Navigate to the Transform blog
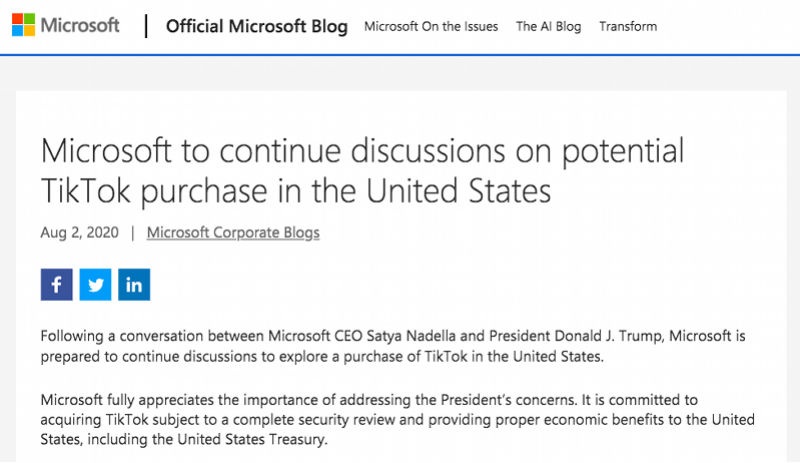 pyautogui.click(x=628, y=27)
